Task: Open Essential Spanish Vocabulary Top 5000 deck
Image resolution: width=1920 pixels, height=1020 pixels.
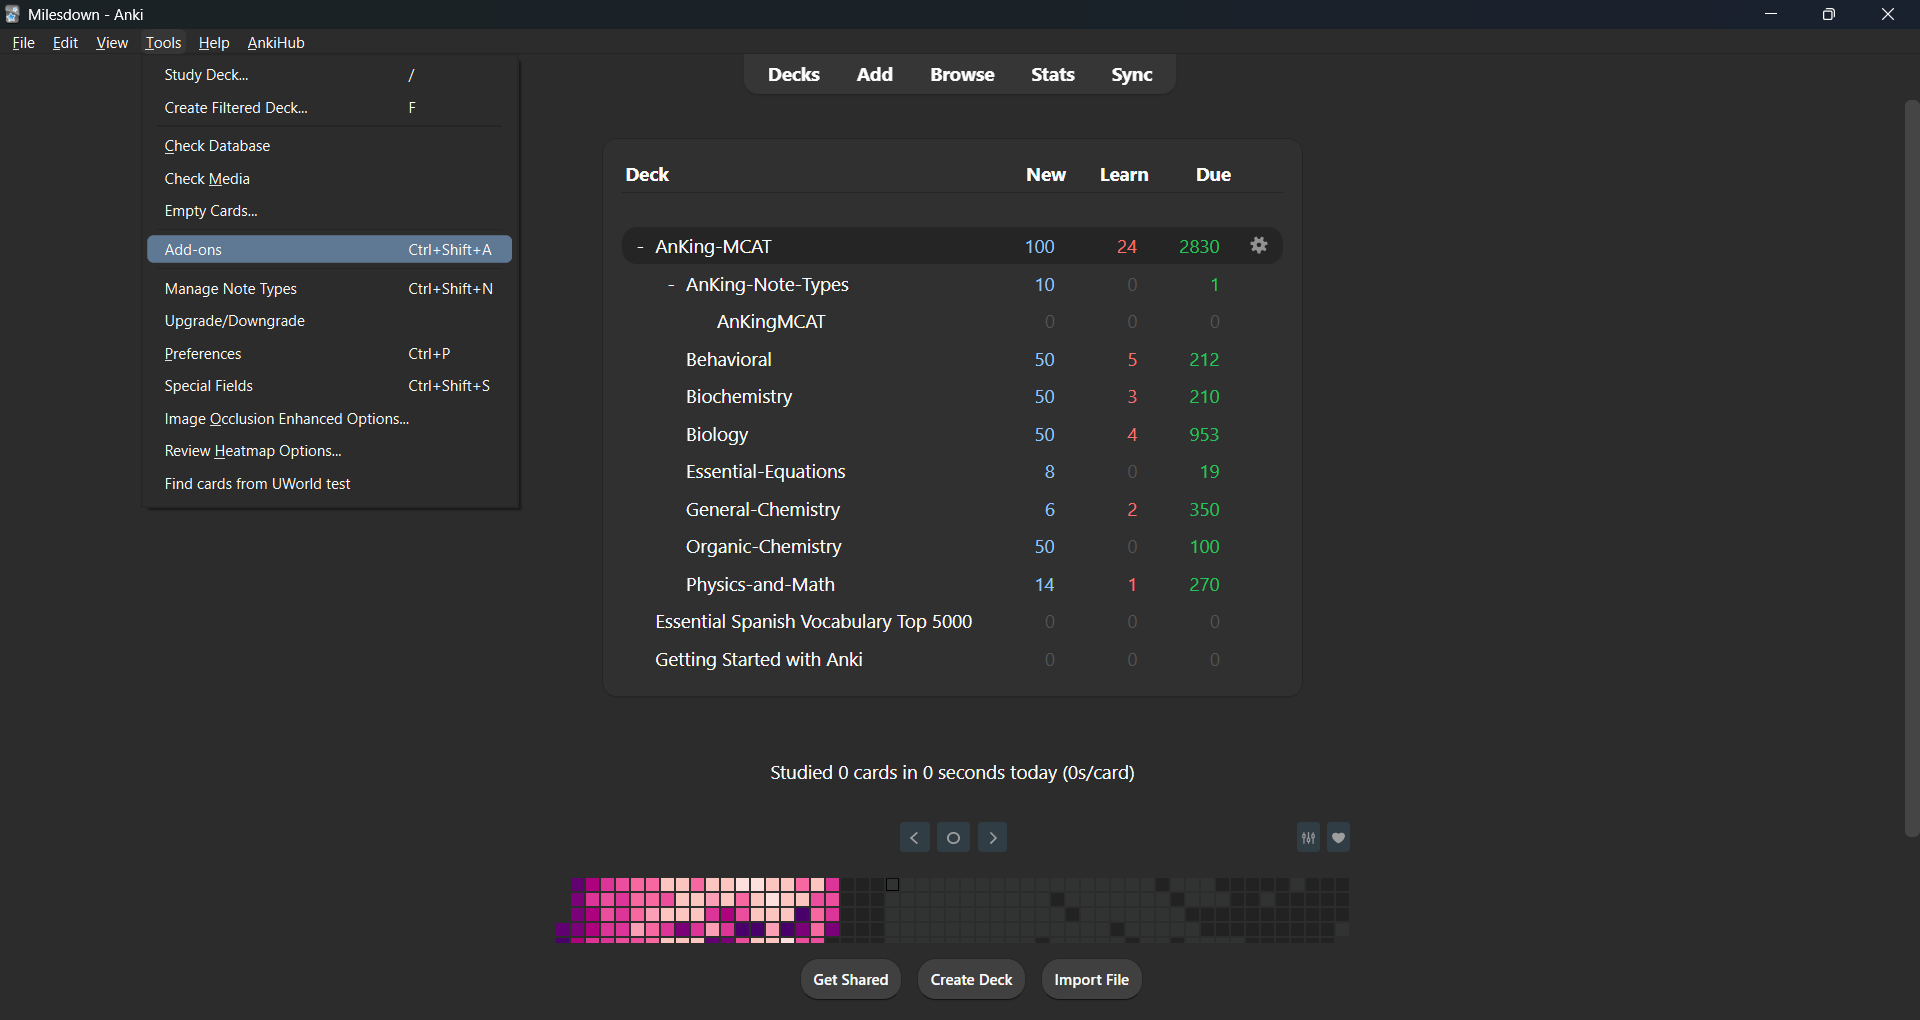Action: point(814,622)
